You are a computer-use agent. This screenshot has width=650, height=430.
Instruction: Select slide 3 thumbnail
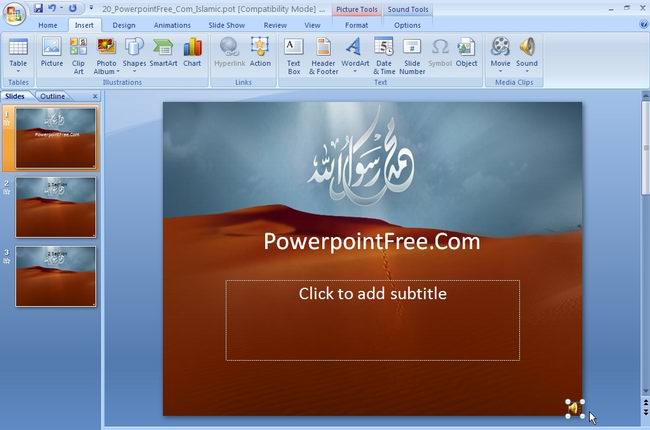coord(56,277)
